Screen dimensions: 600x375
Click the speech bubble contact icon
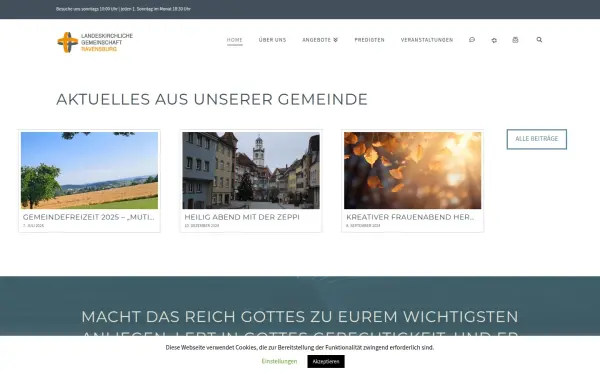(x=472, y=39)
